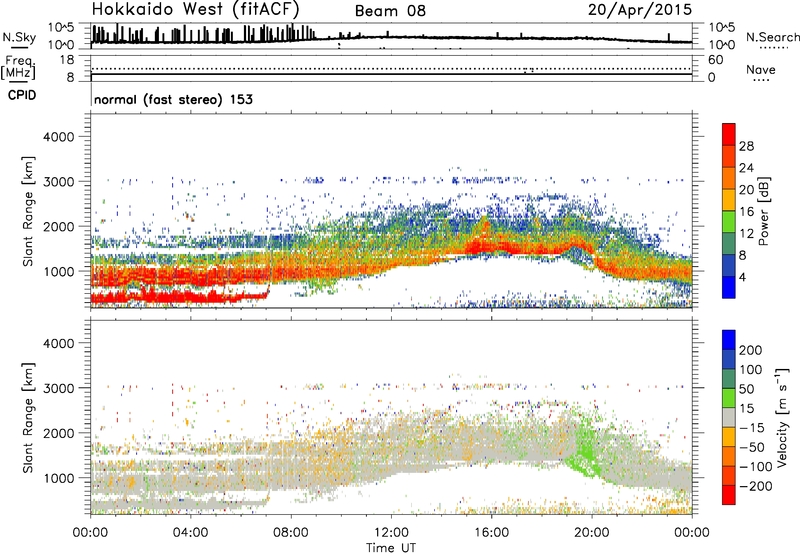Click the 1000 tick in the power panel
The width and height of the screenshot is (800, 554).
point(59,271)
